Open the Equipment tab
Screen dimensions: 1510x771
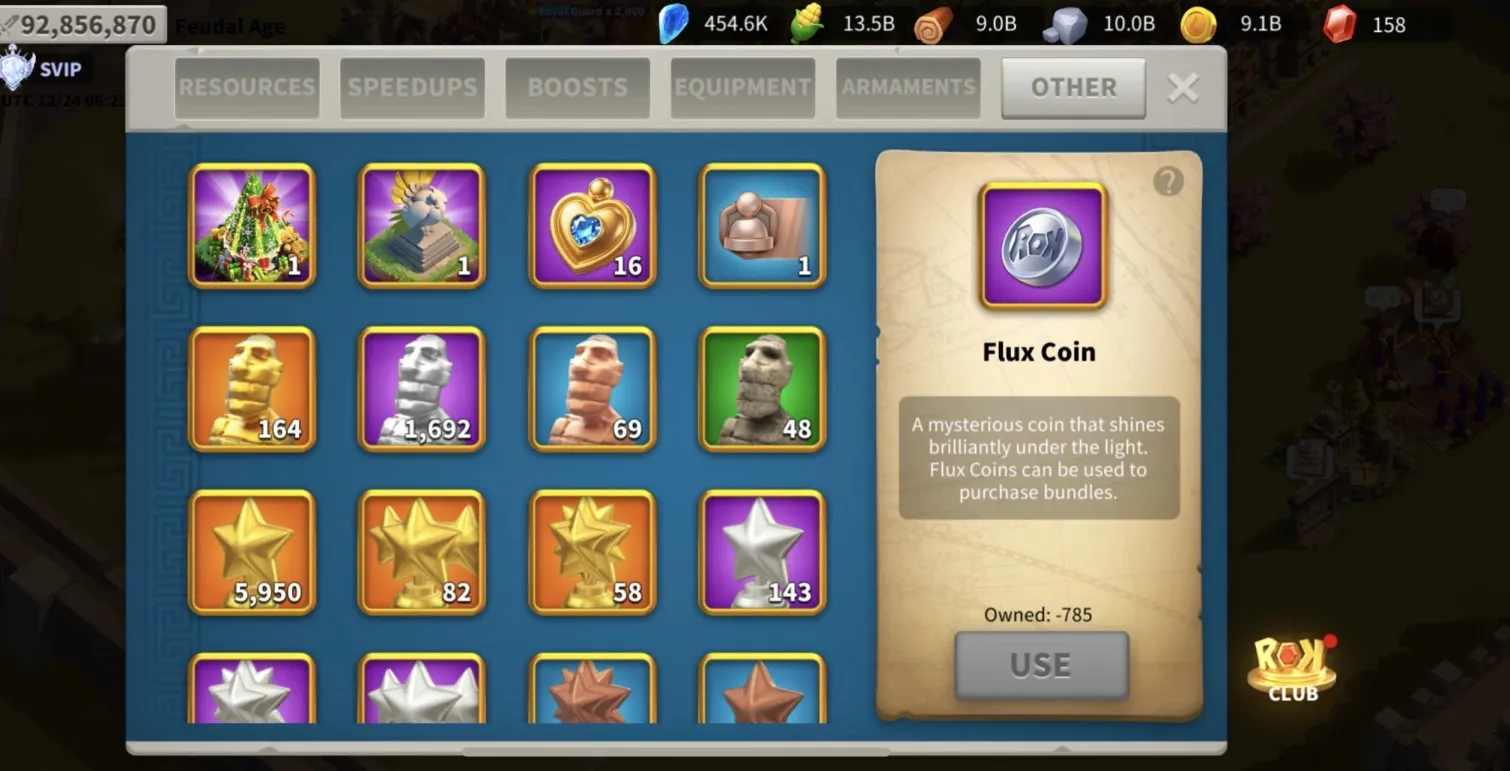pos(743,87)
